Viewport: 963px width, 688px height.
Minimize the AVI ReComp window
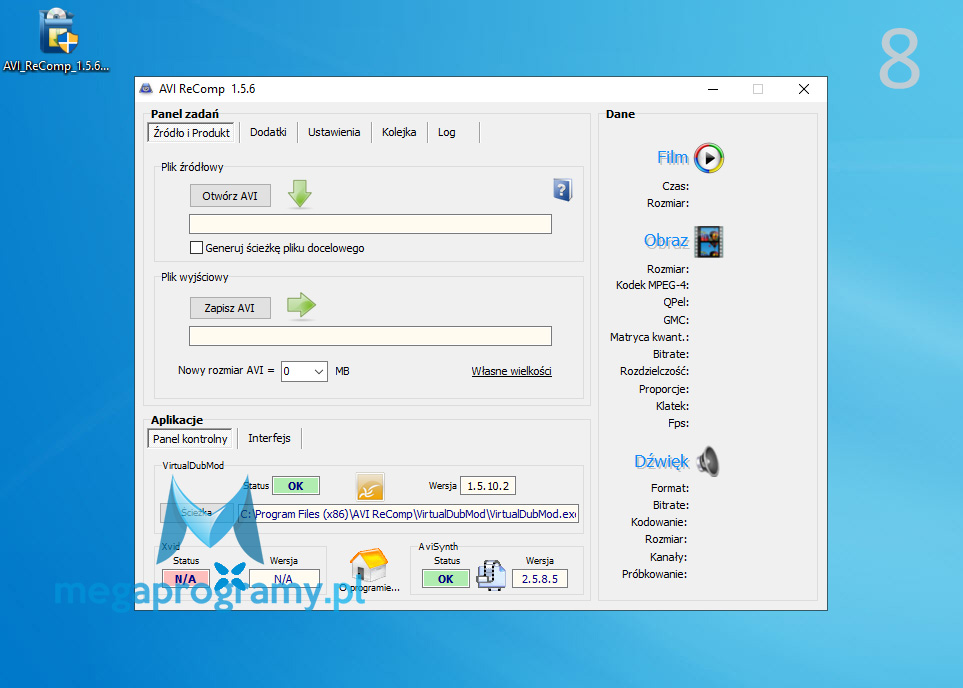tap(713, 89)
